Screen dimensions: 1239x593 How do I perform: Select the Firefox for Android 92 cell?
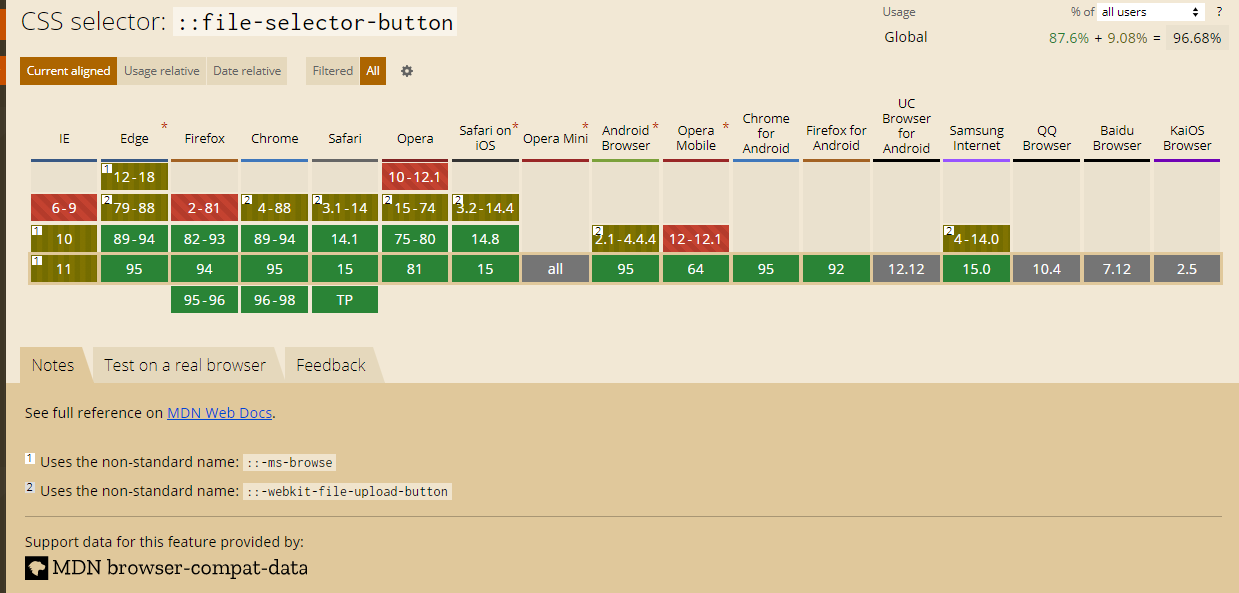[x=836, y=269]
